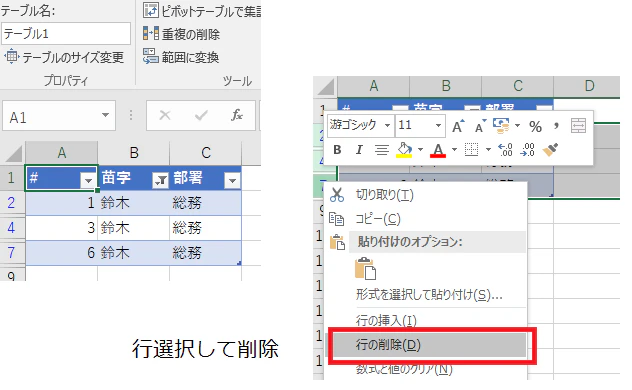Toggle italic formatting in mini toolbar
This screenshot has width=632, height=390.
click(x=359, y=150)
